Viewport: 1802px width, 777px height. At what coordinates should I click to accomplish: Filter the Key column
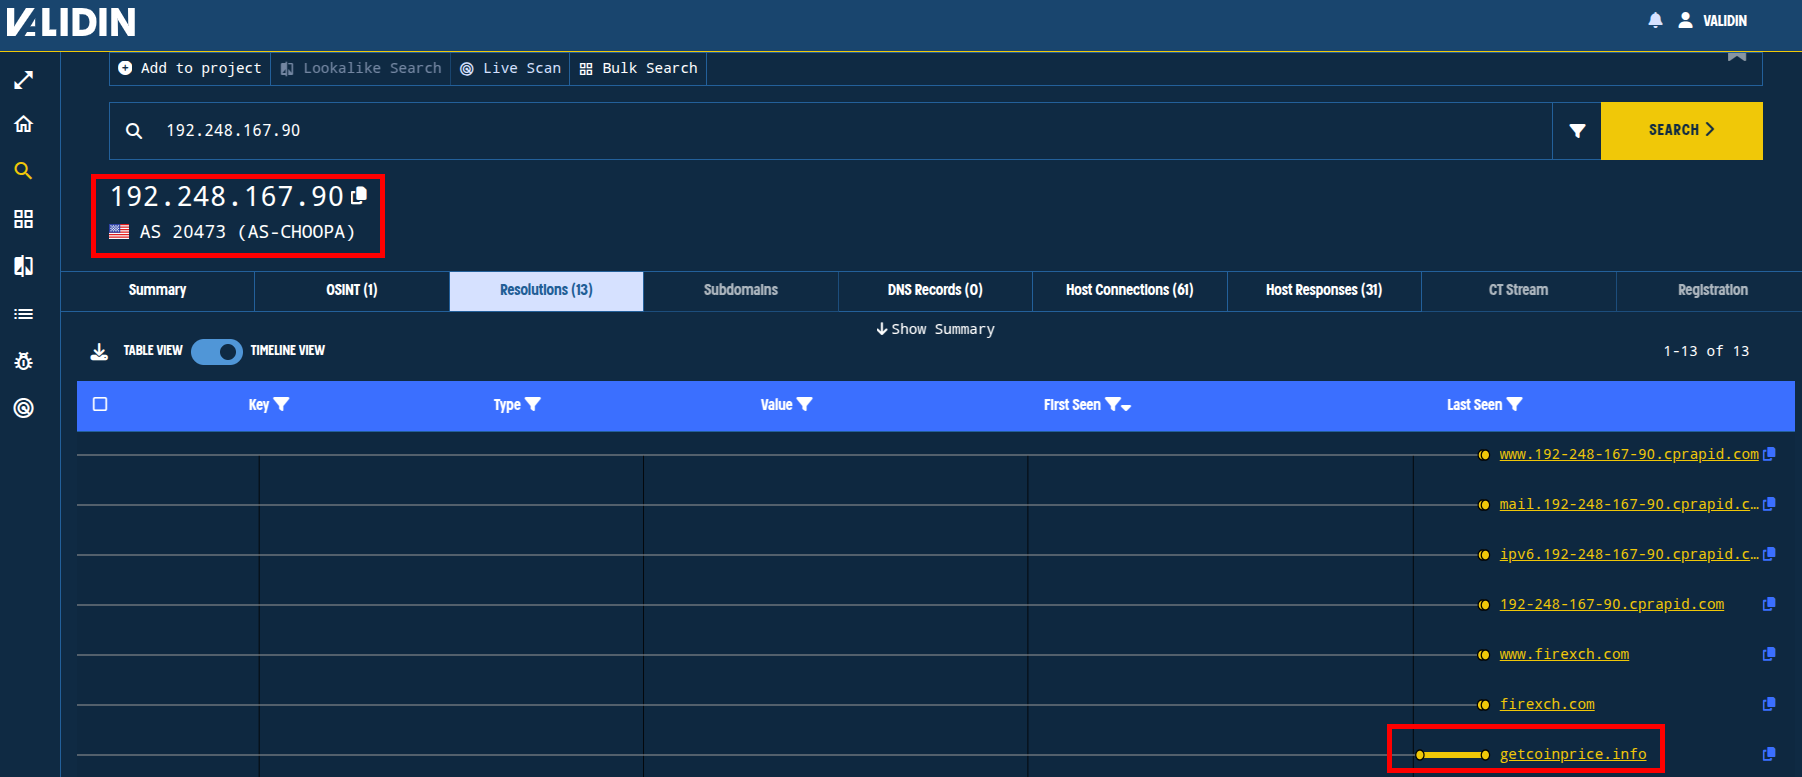[x=281, y=404]
